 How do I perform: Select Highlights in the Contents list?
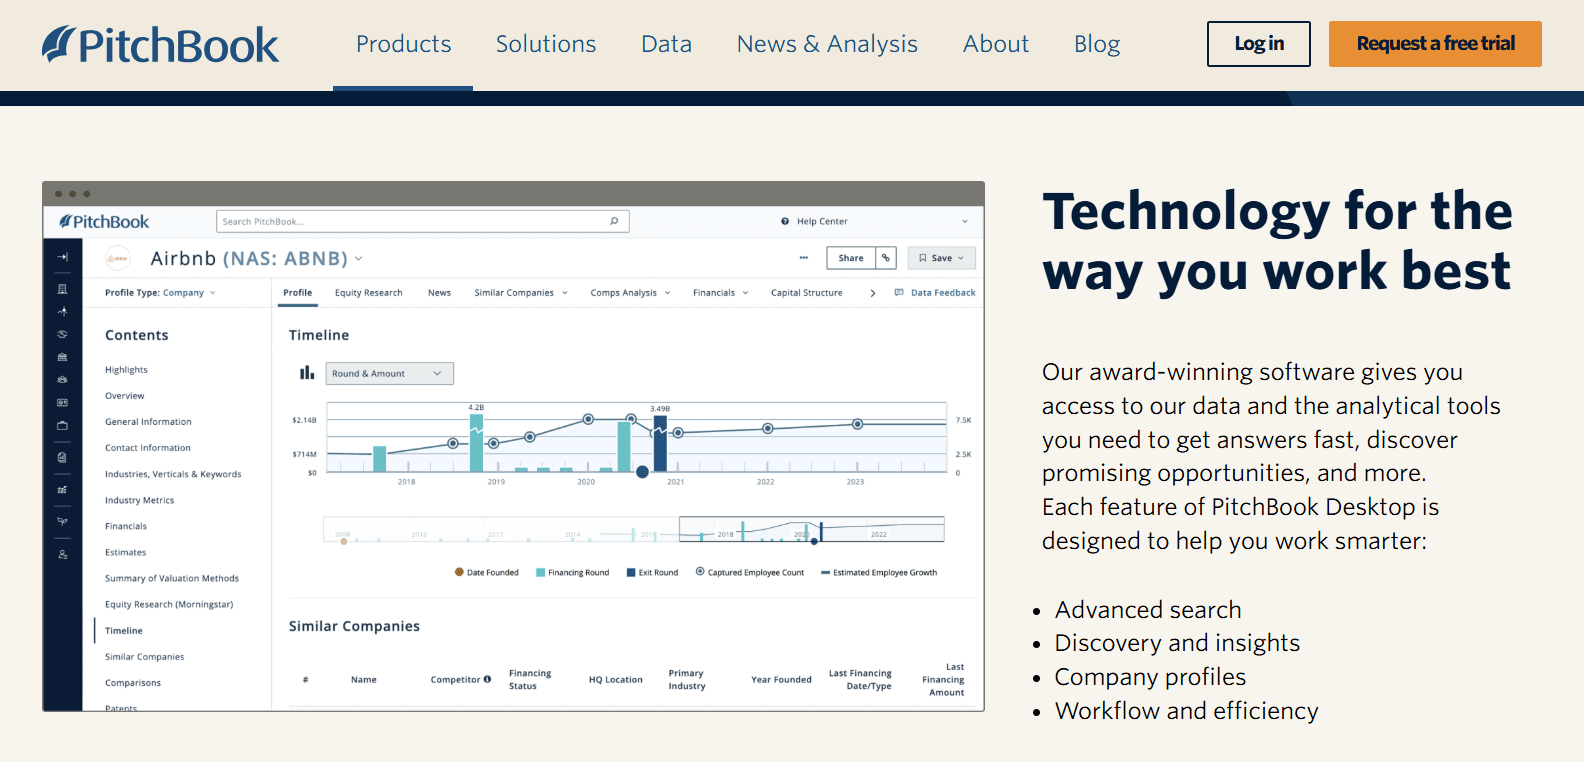[126, 370]
